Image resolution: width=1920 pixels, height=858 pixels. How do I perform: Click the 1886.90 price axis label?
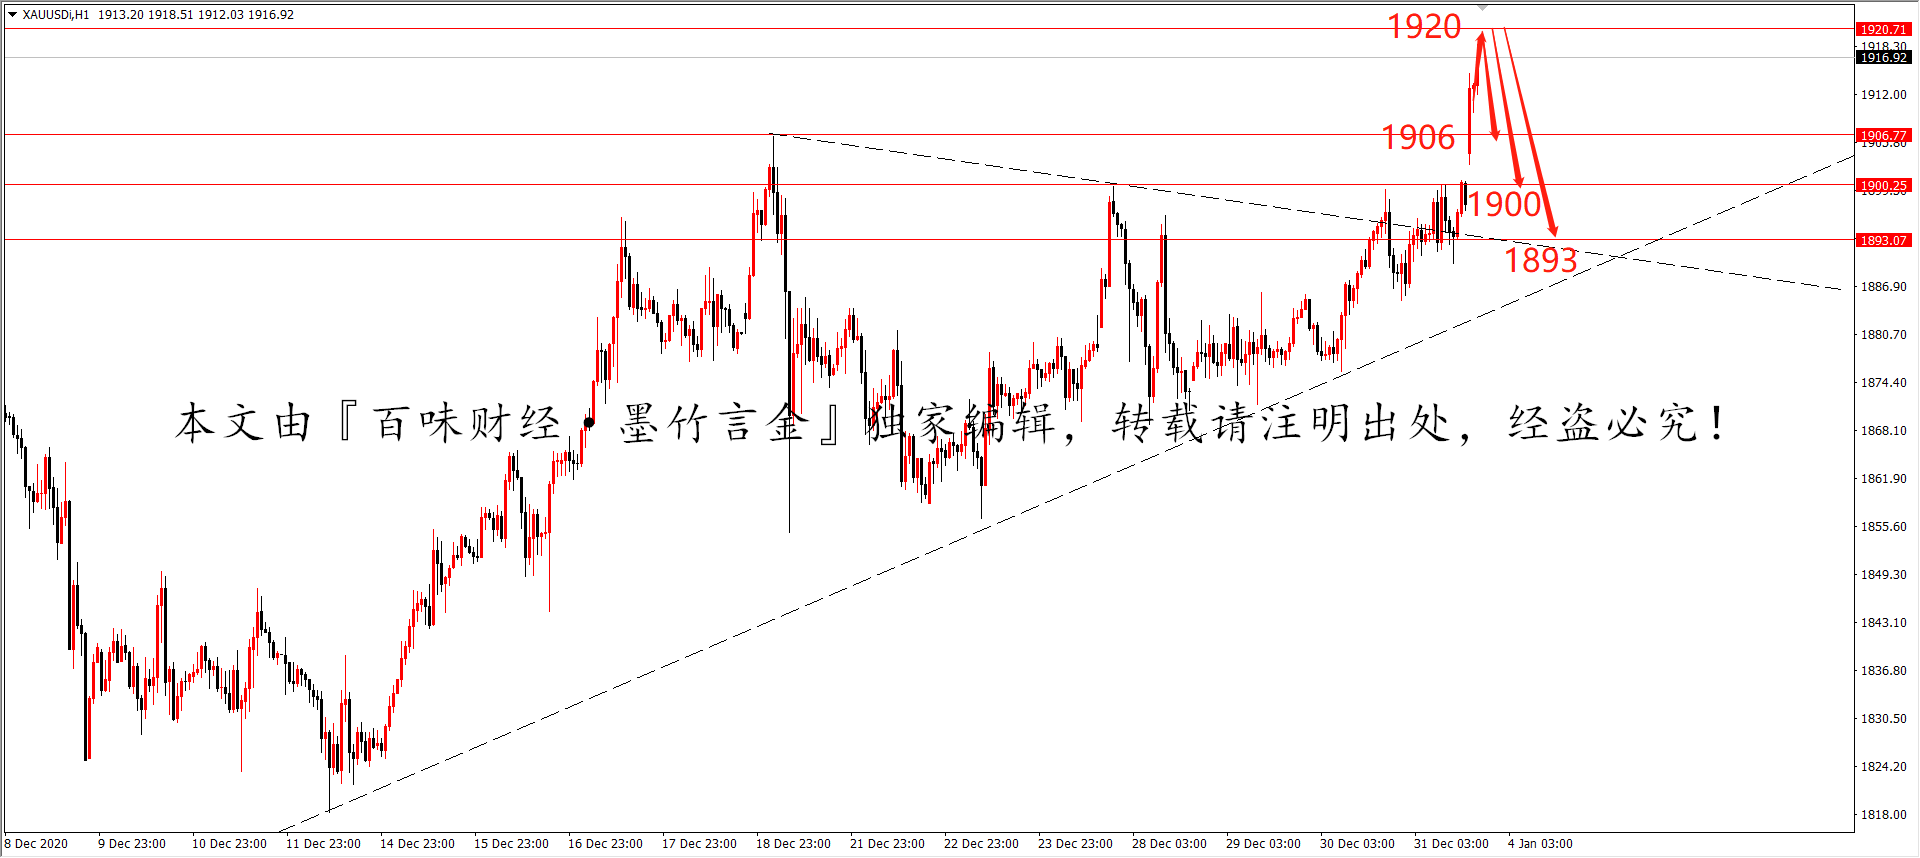tap(1883, 287)
